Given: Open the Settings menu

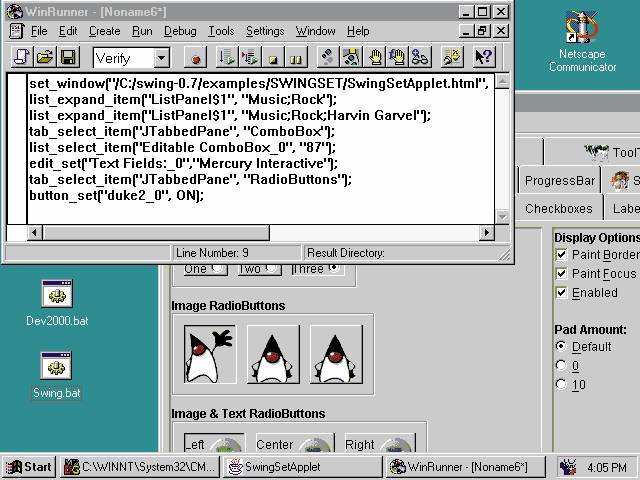Looking at the screenshot, I should (x=265, y=31).
